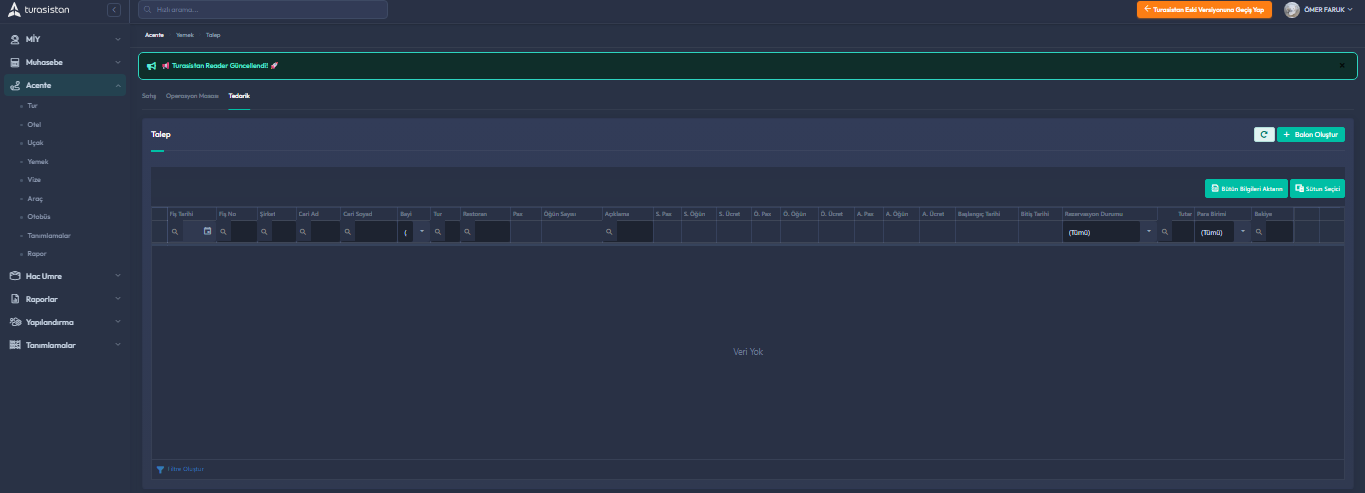The image size is (1365, 493).
Task: Collapse the sidebar with the chevron button
Action: point(114,10)
